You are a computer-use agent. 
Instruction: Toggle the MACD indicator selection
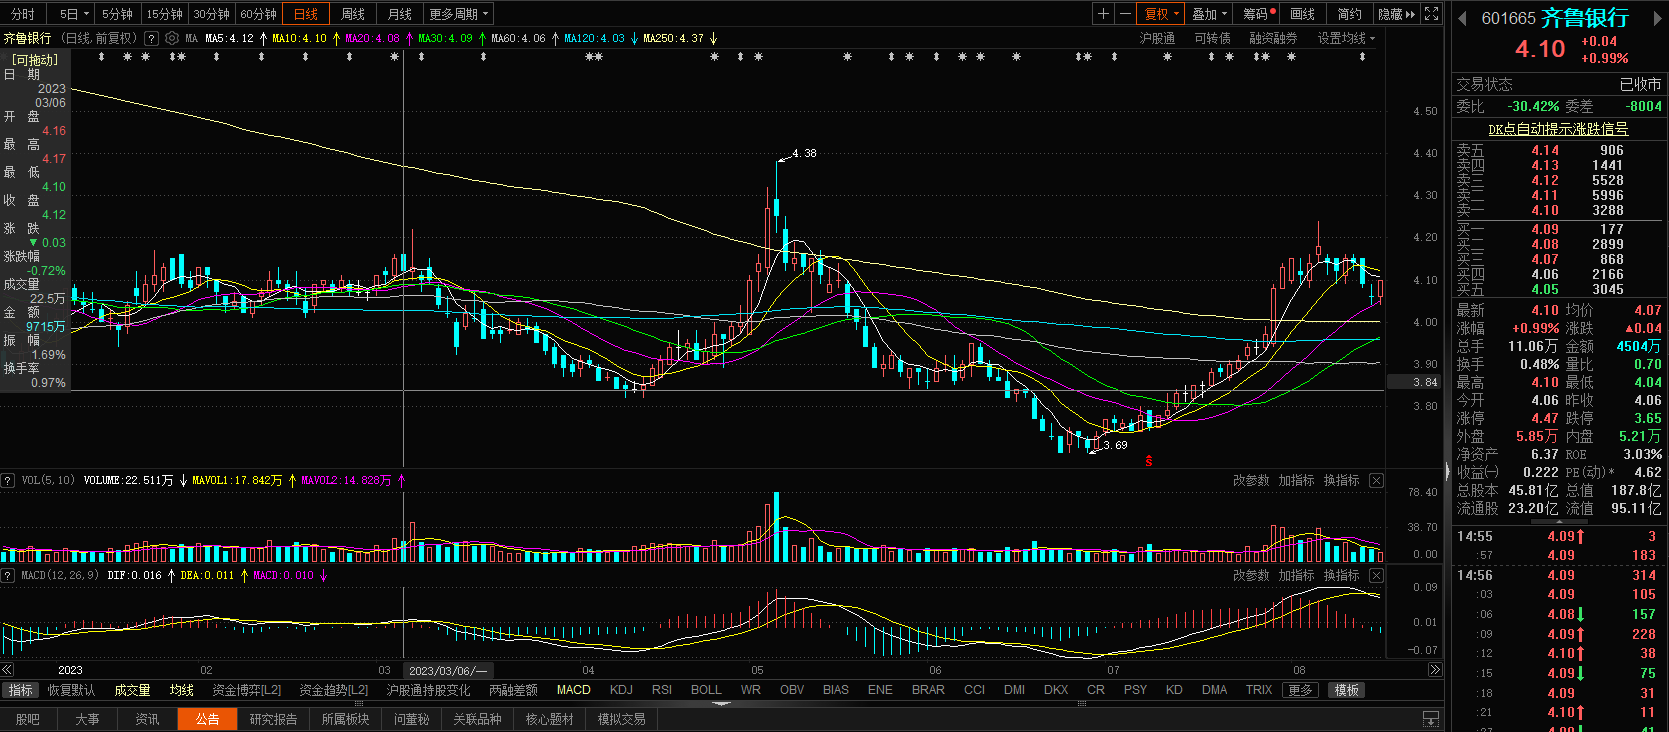pos(573,690)
